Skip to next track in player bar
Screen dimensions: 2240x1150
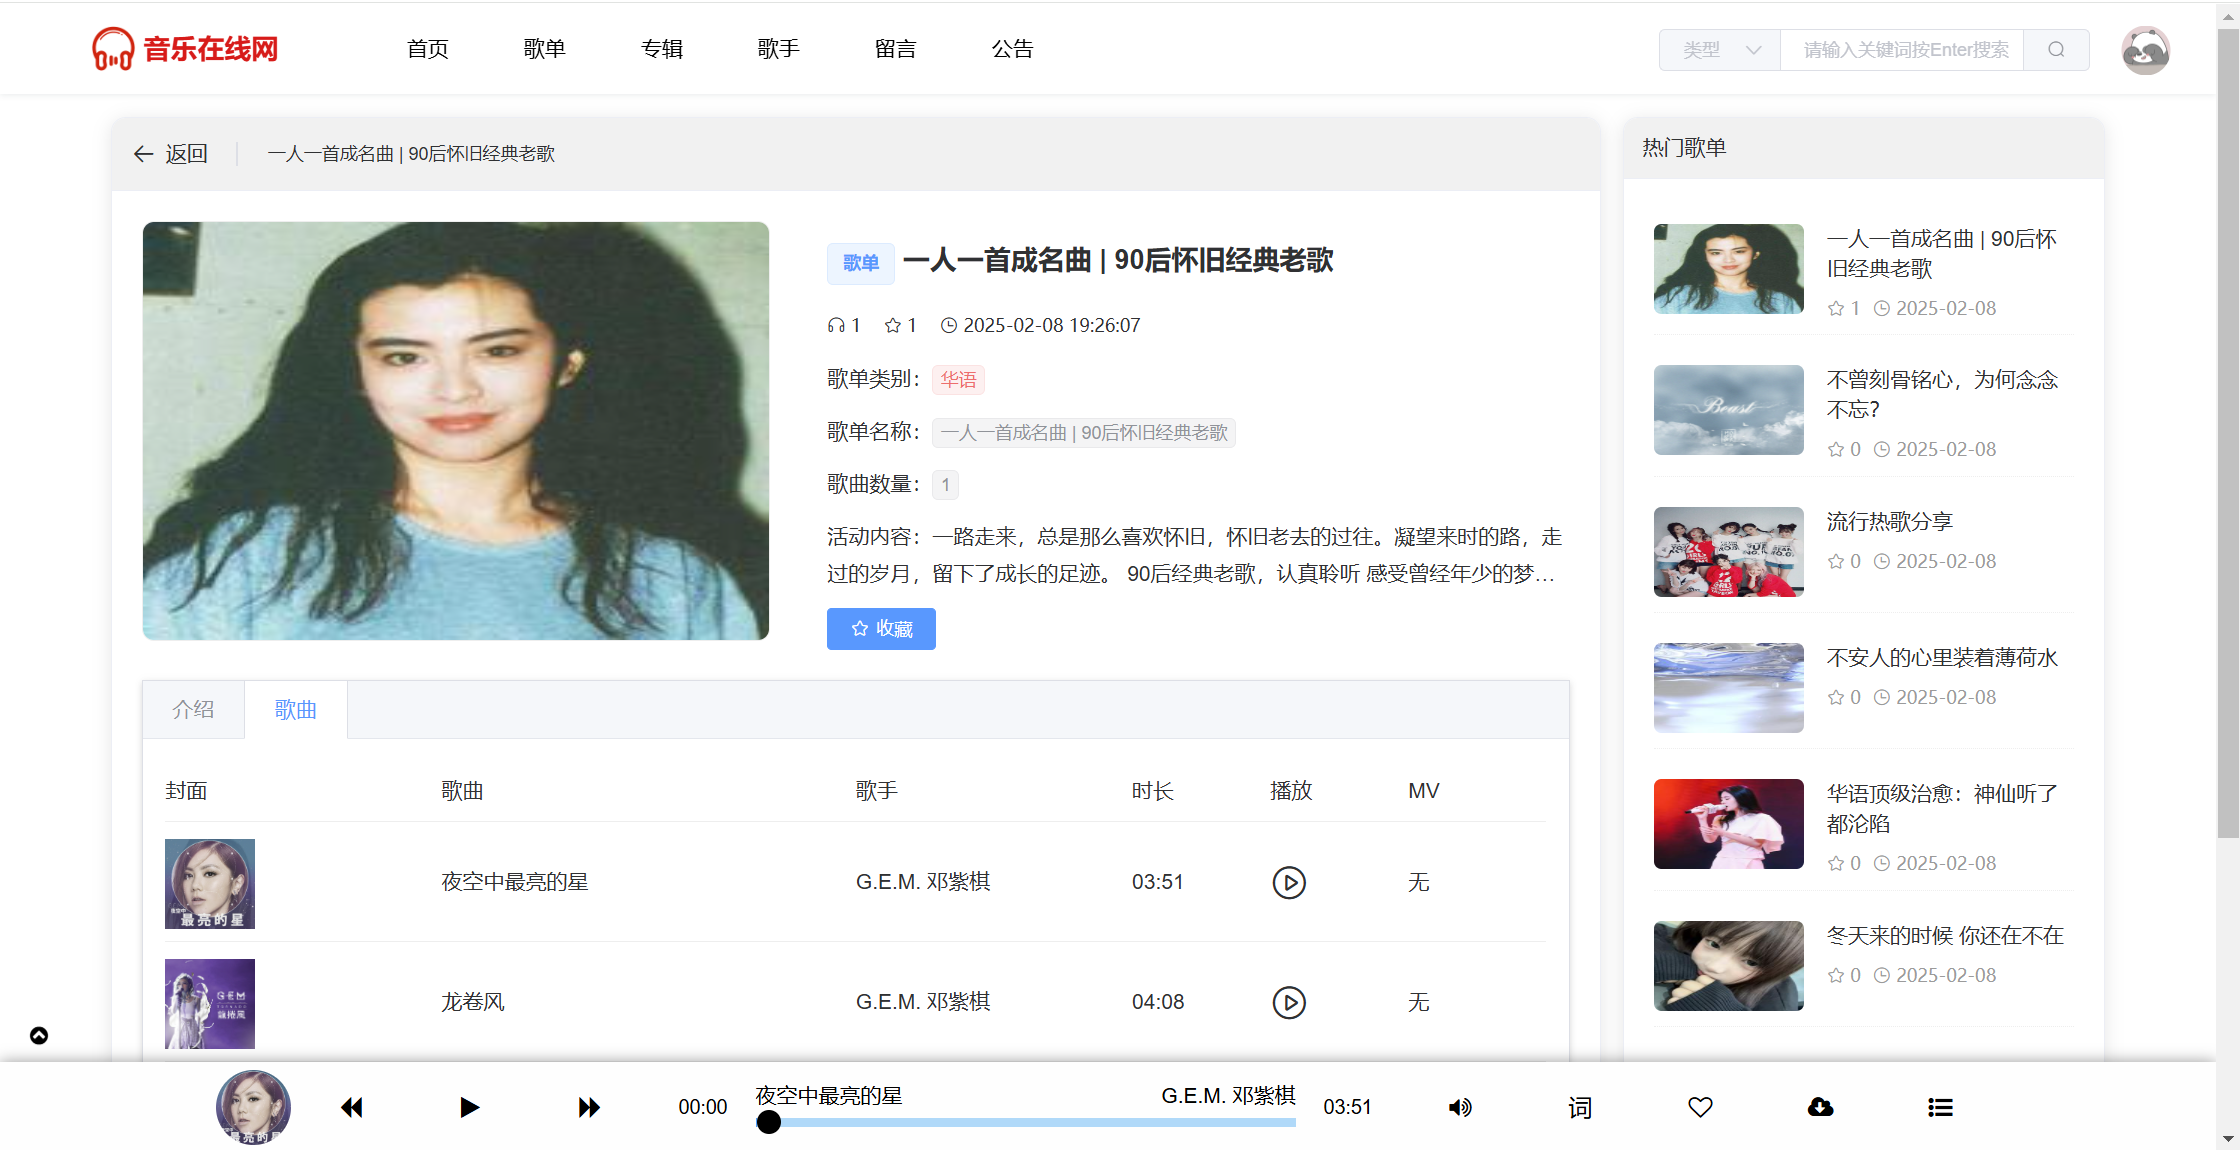click(589, 1107)
